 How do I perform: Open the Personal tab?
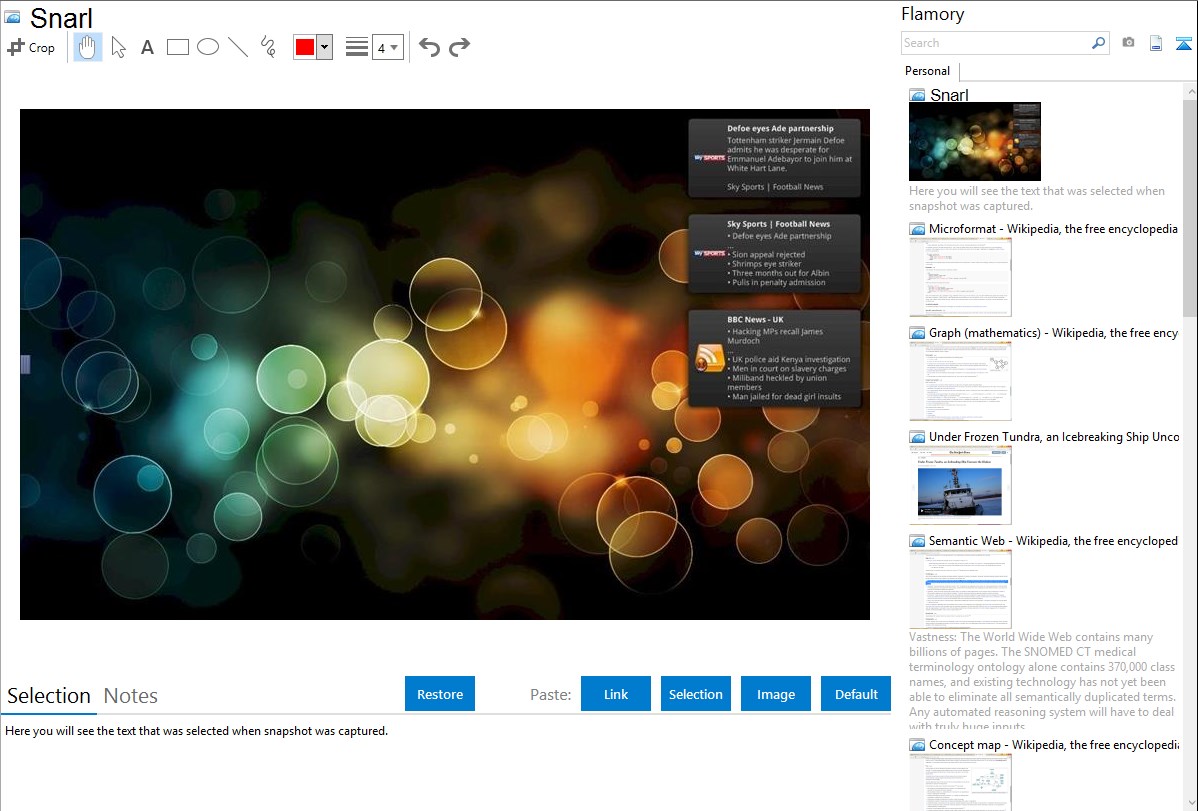pyautogui.click(x=927, y=71)
